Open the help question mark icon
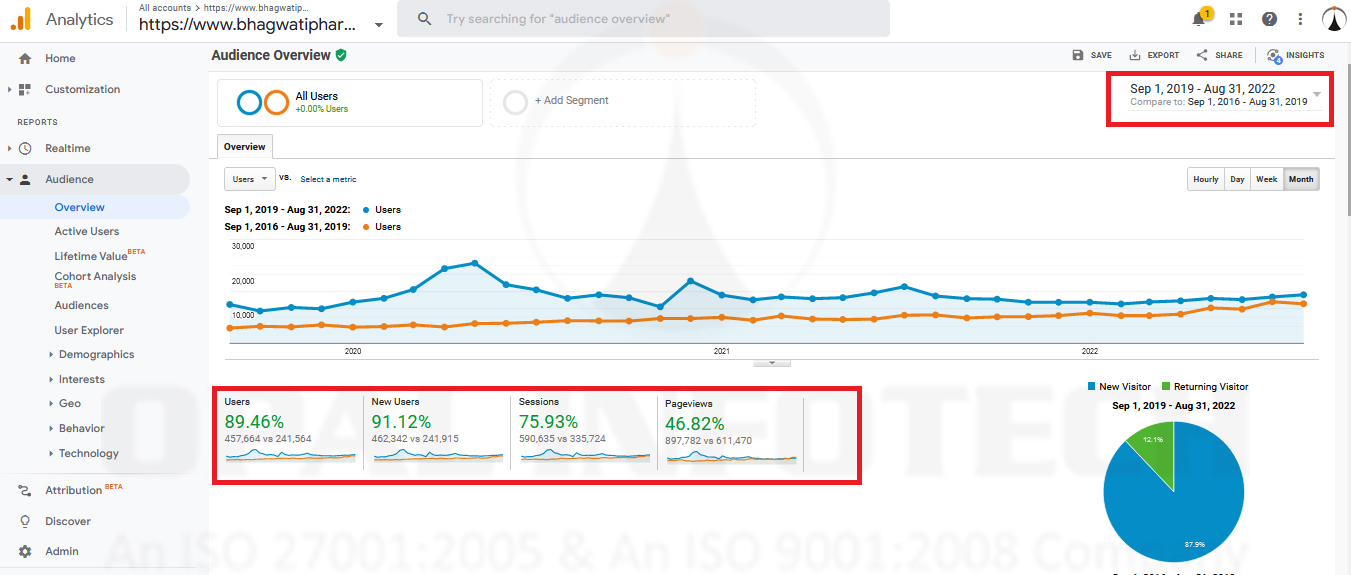This screenshot has height=575, width=1351. 1269,19
